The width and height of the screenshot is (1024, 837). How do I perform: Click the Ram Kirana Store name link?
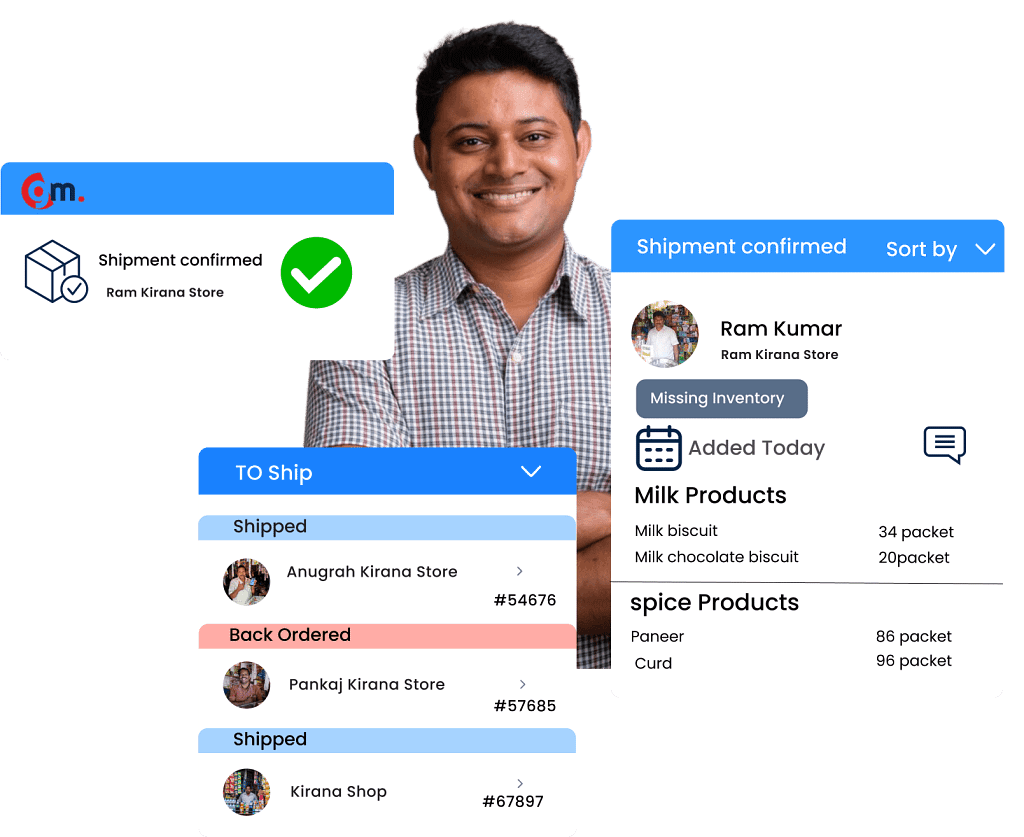[x=165, y=292]
